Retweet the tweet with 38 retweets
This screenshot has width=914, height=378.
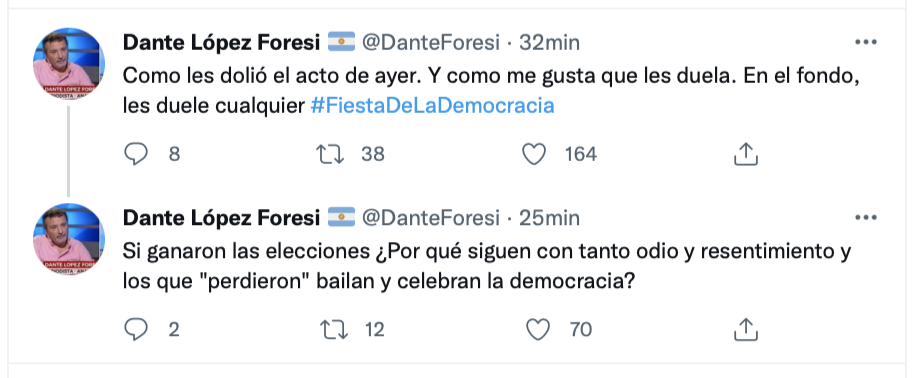tap(331, 154)
